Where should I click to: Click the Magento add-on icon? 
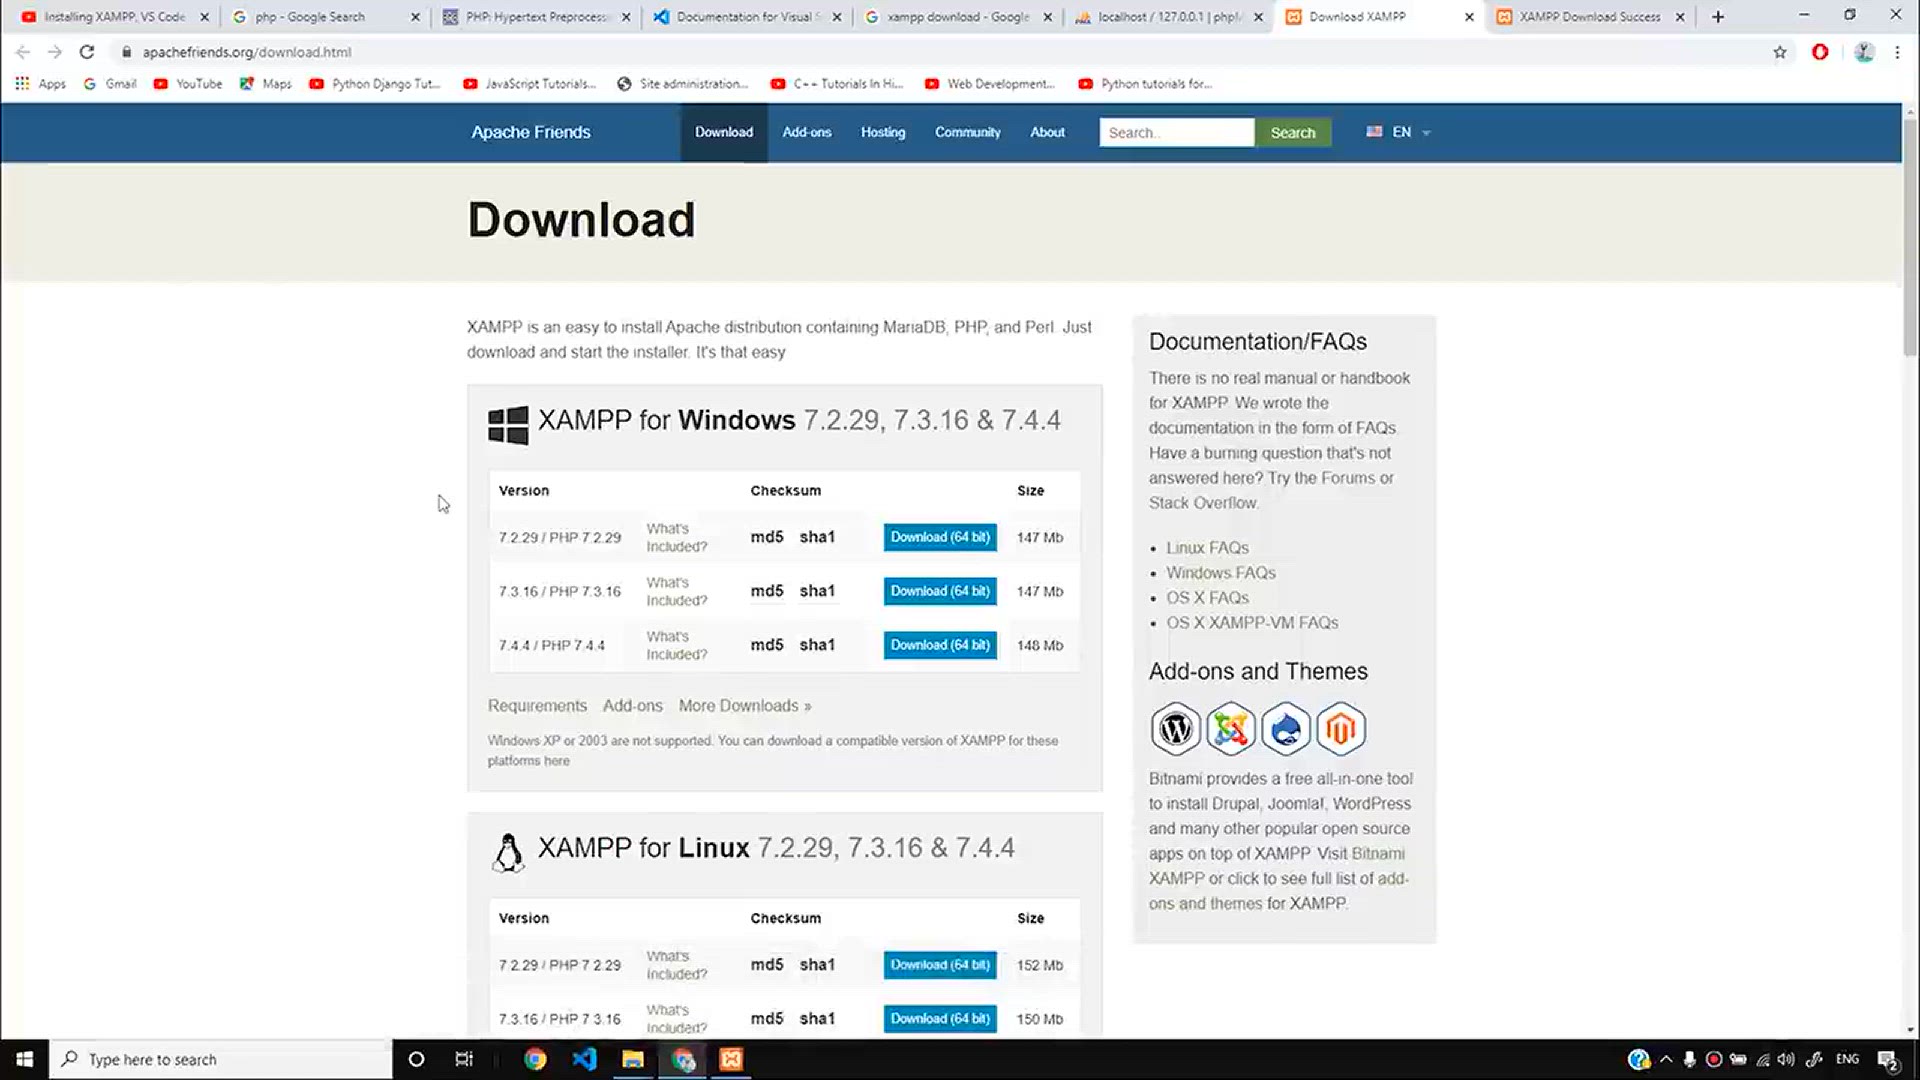[1340, 729]
